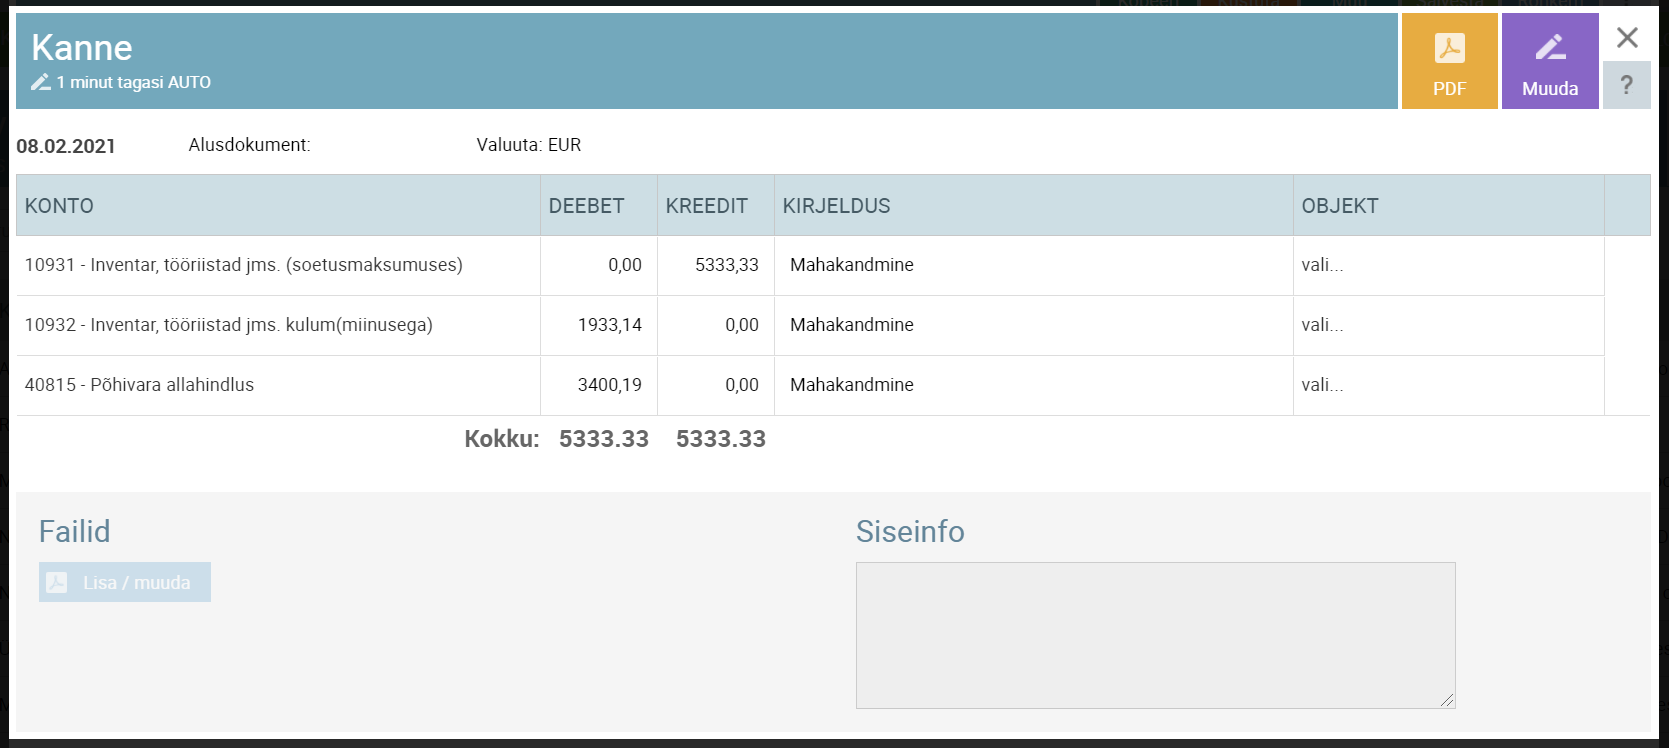Click the Muuda edit pencil button
Screen dimensions: 1669x748
pos(1549,62)
